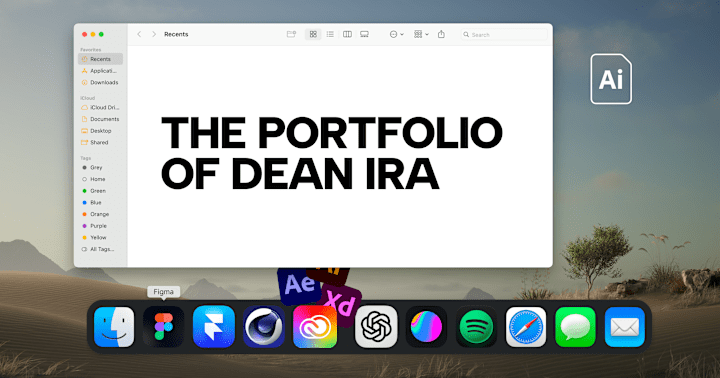The image size is (720, 378).
Task: Go back in Finder window
Action: point(139,34)
